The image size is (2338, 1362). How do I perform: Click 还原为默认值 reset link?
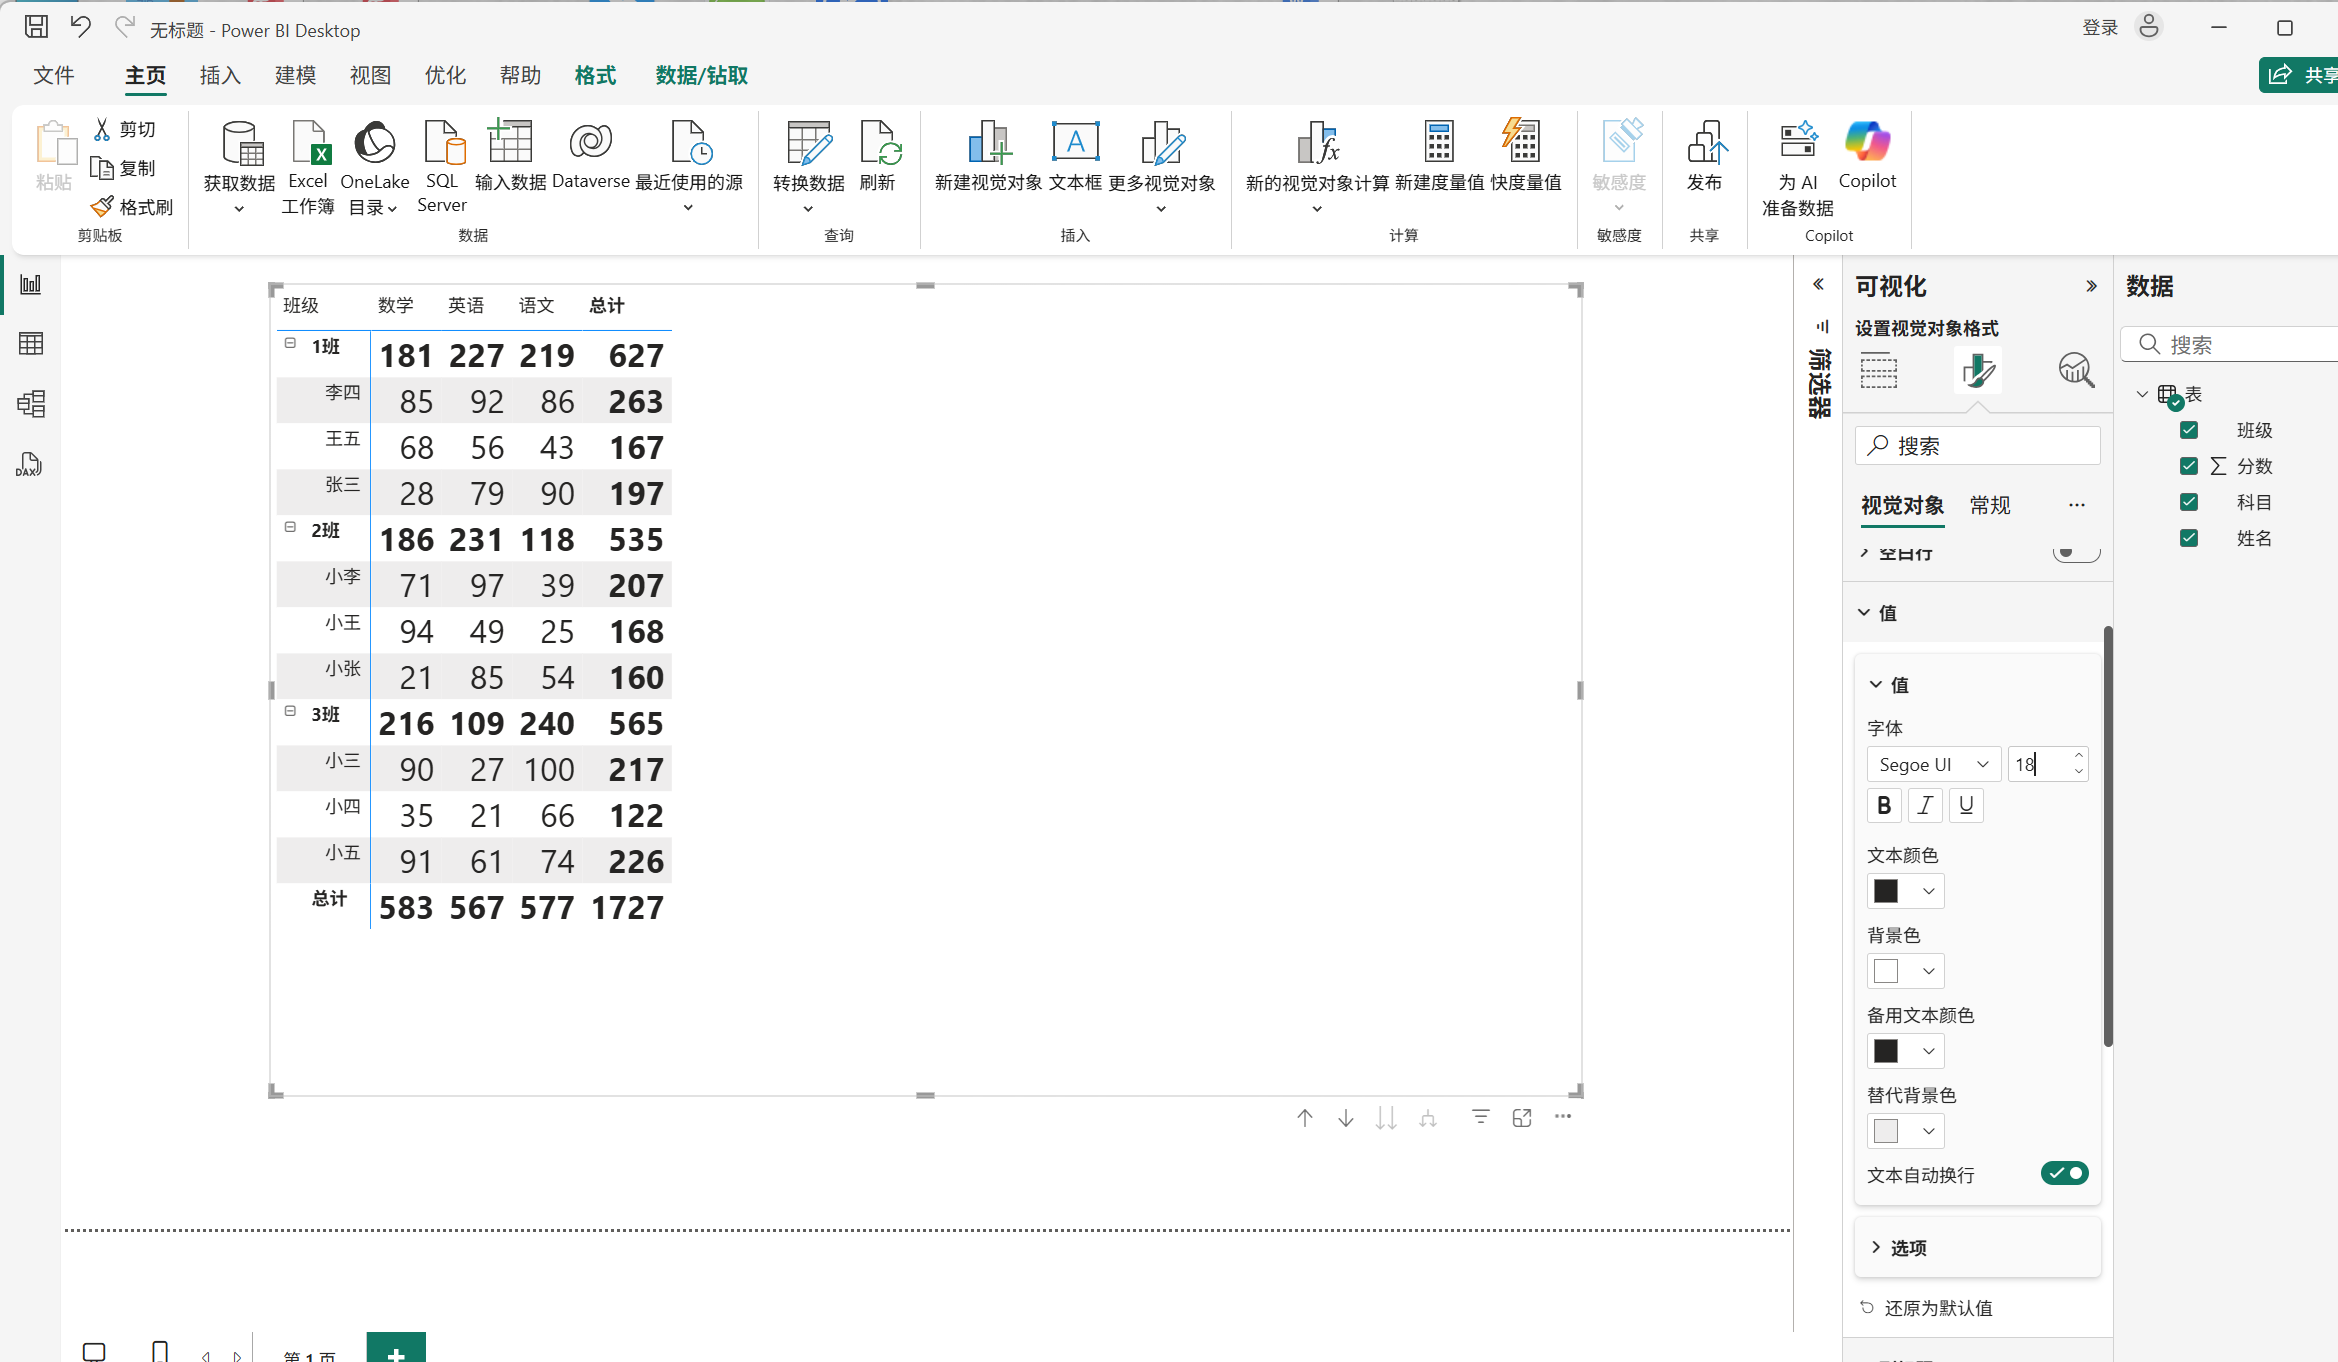1937,1308
